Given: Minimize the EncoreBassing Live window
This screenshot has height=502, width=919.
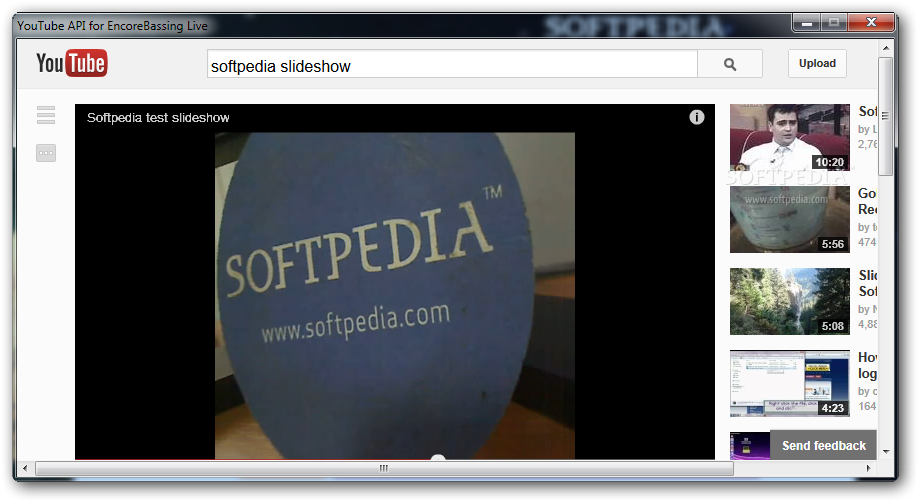Looking at the screenshot, I should pyautogui.click(x=807, y=23).
